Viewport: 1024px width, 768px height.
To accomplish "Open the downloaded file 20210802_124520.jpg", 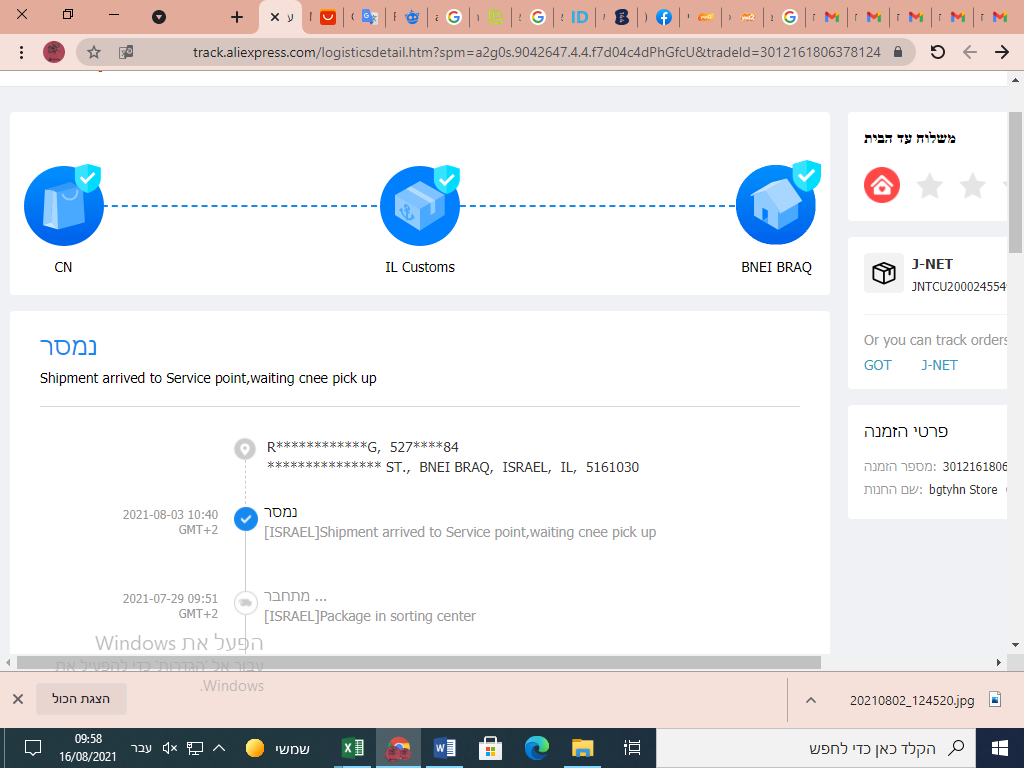I will pos(912,700).
